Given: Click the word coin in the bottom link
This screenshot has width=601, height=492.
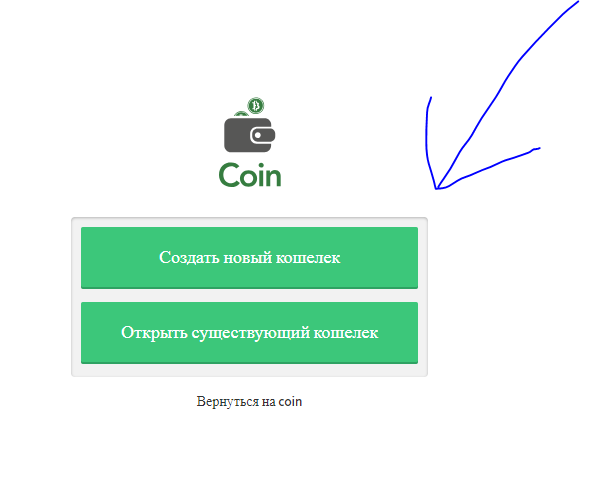Looking at the screenshot, I should pos(290,402).
